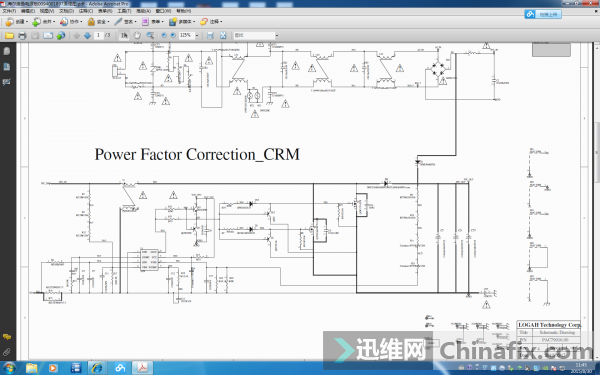
Task: Open the Attachments paperclip panel
Action: point(7,352)
